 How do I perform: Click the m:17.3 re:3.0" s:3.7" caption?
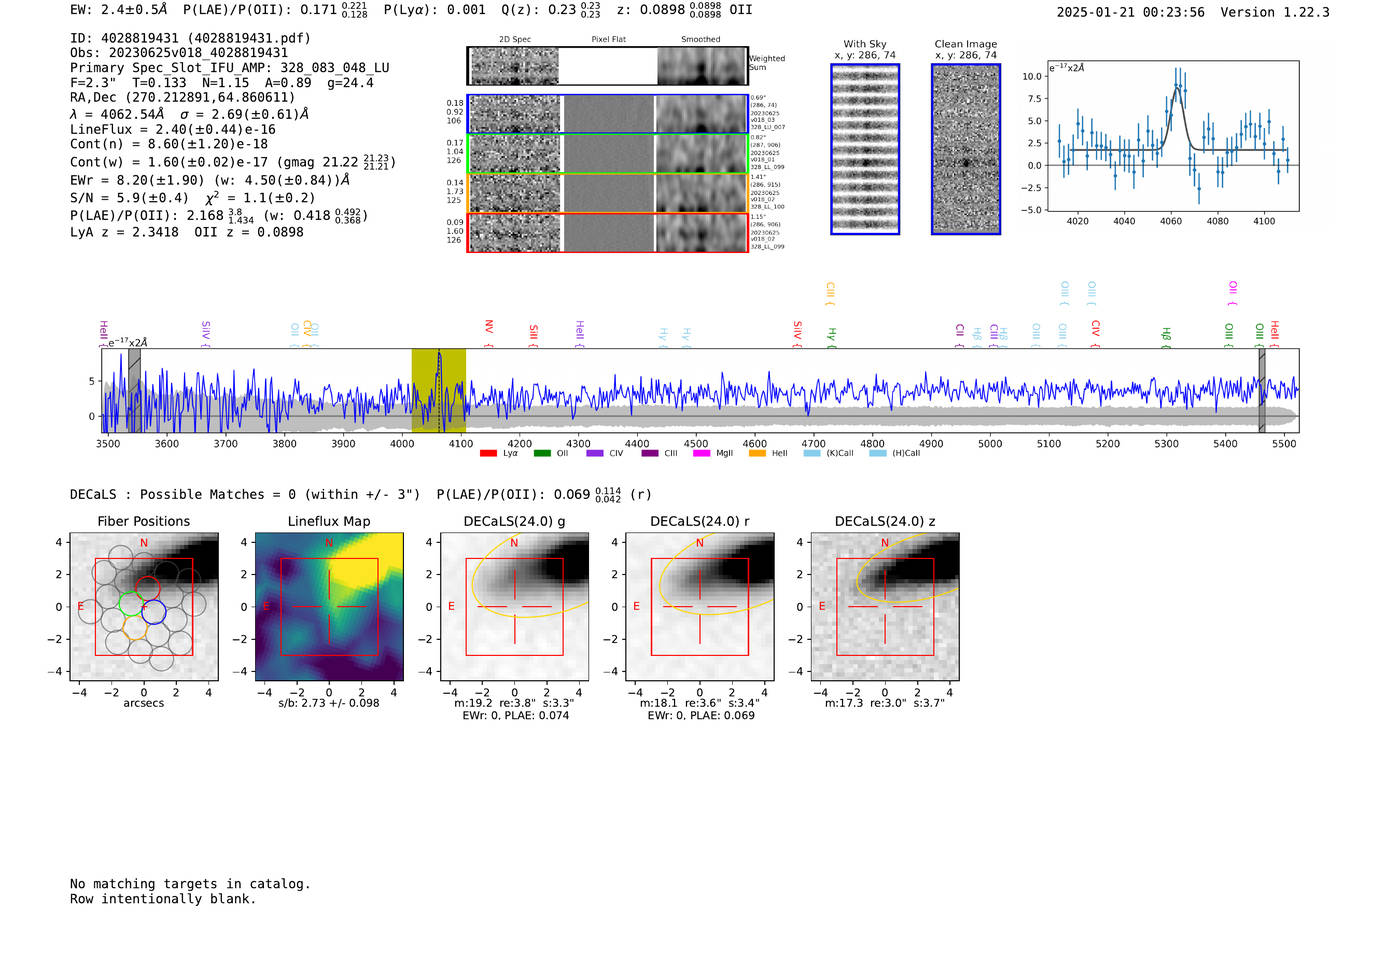885,703
